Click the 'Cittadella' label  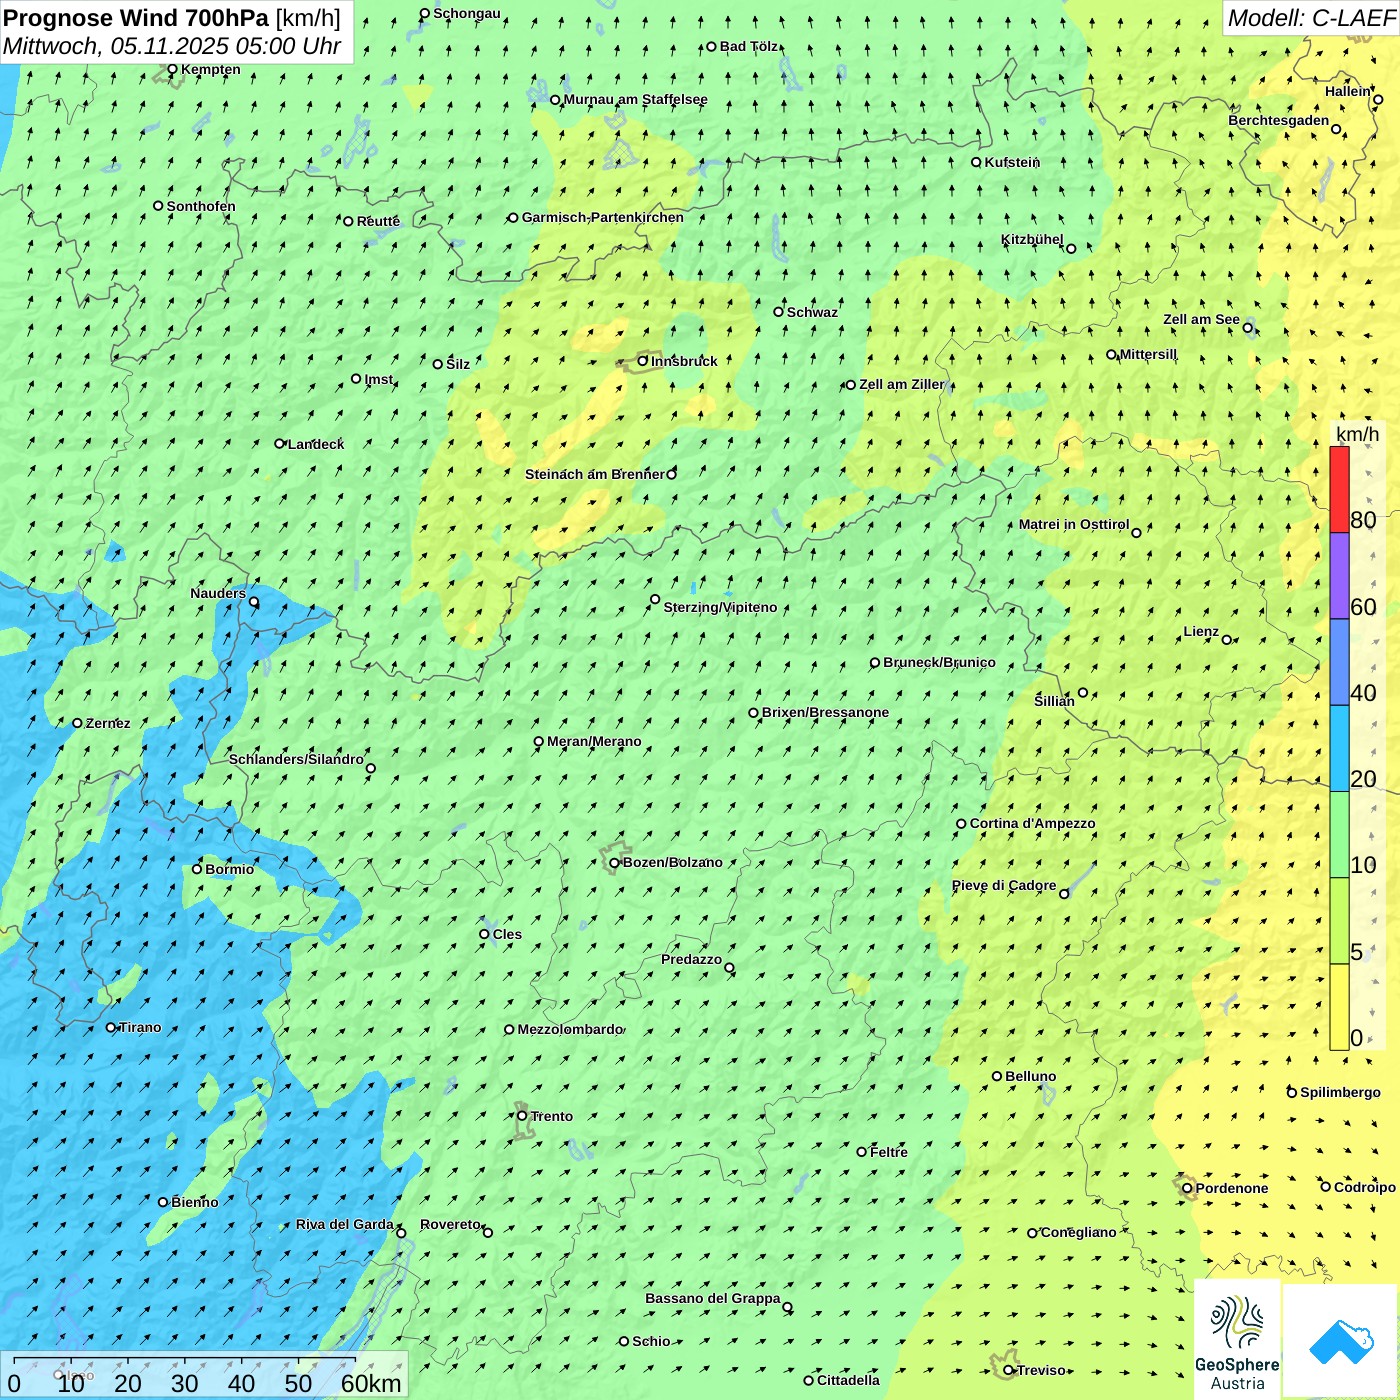coord(848,1380)
